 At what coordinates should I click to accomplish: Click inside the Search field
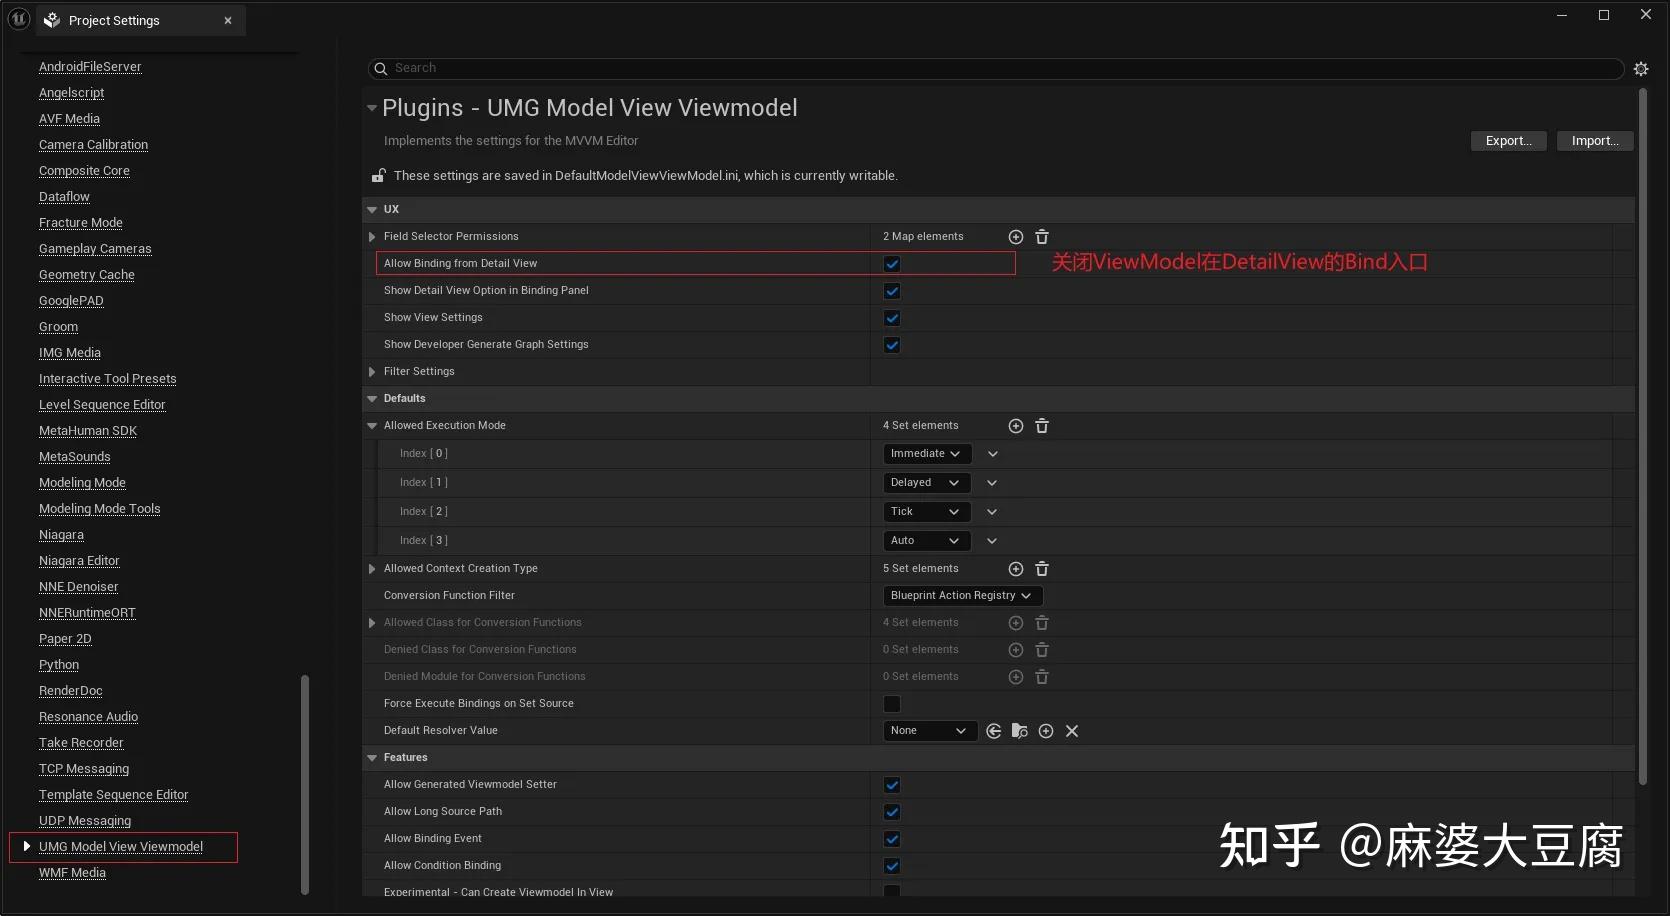click(x=700, y=68)
